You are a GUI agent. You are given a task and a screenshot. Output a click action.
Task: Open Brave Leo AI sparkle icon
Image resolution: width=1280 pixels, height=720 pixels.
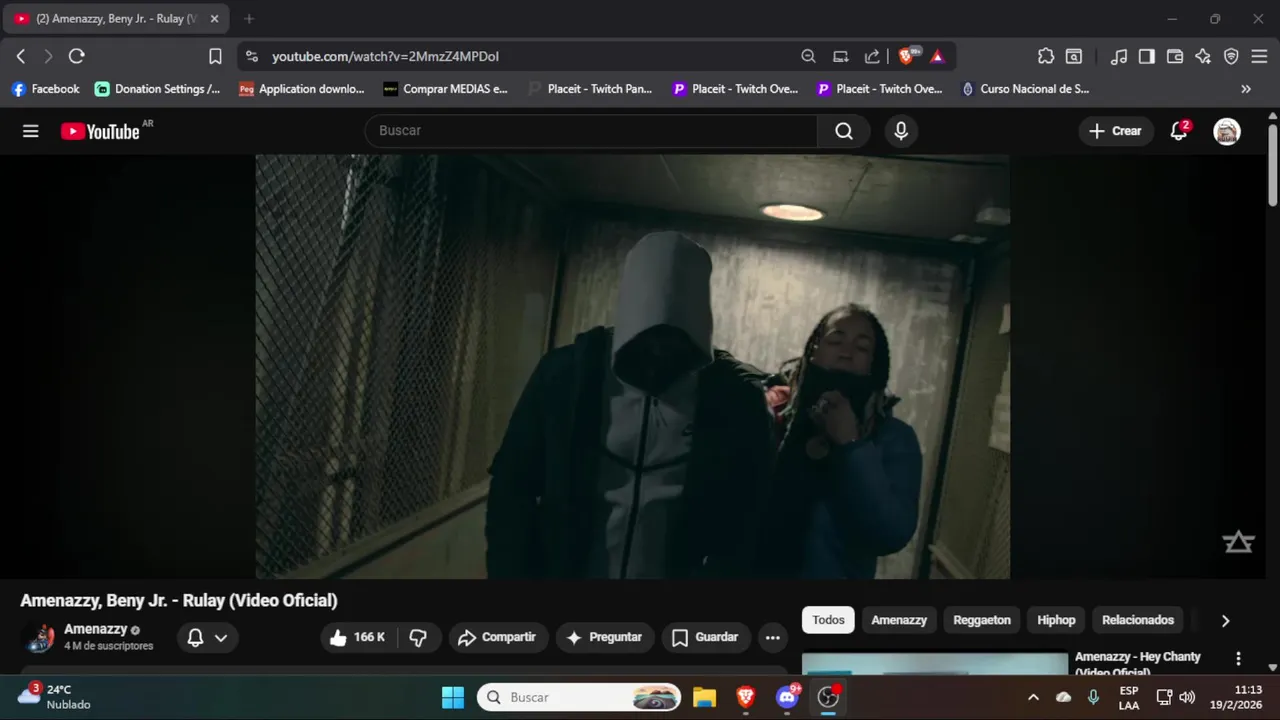pyautogui.click(x=1203, y=56)
